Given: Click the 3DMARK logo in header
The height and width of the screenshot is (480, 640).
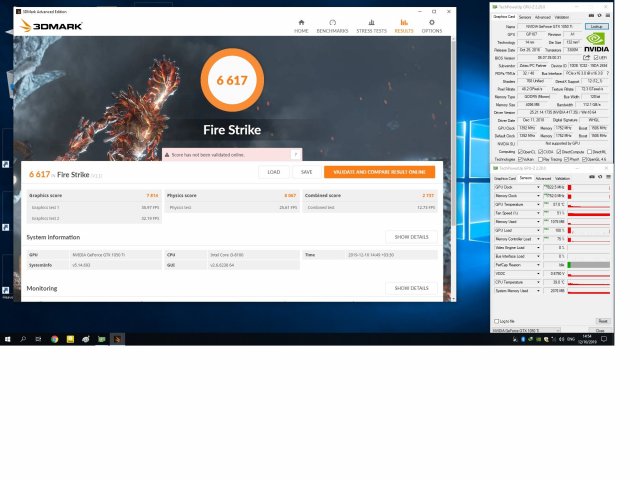Looking at the screenshot, I should coord(51,26).
